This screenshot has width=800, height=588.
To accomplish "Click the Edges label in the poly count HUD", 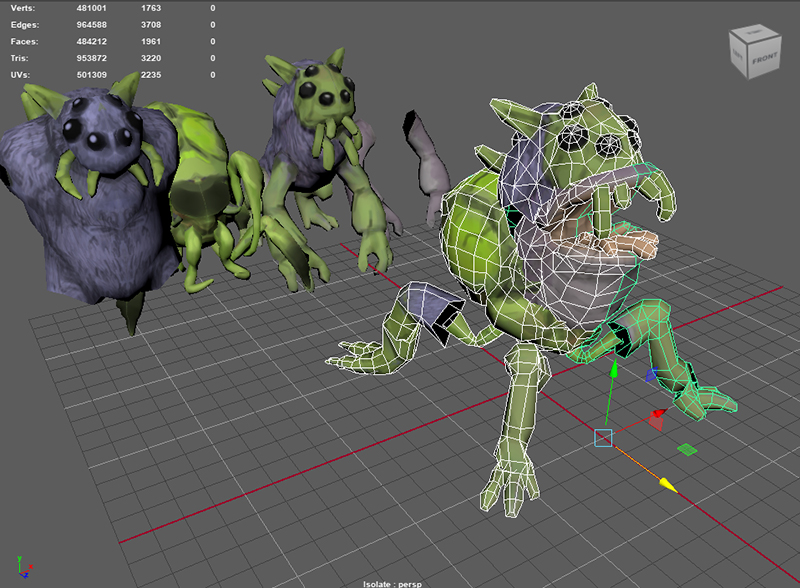I will click(26, 24).
